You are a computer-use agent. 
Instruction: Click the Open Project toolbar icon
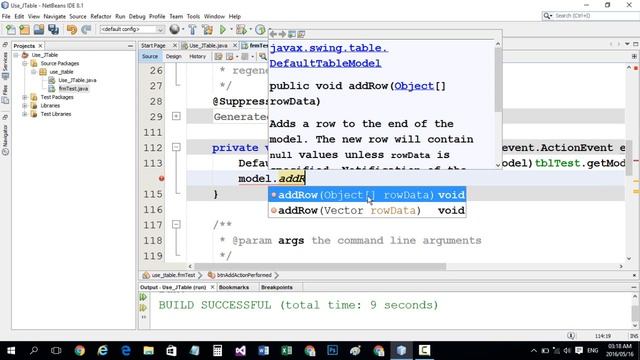[39, 29]
